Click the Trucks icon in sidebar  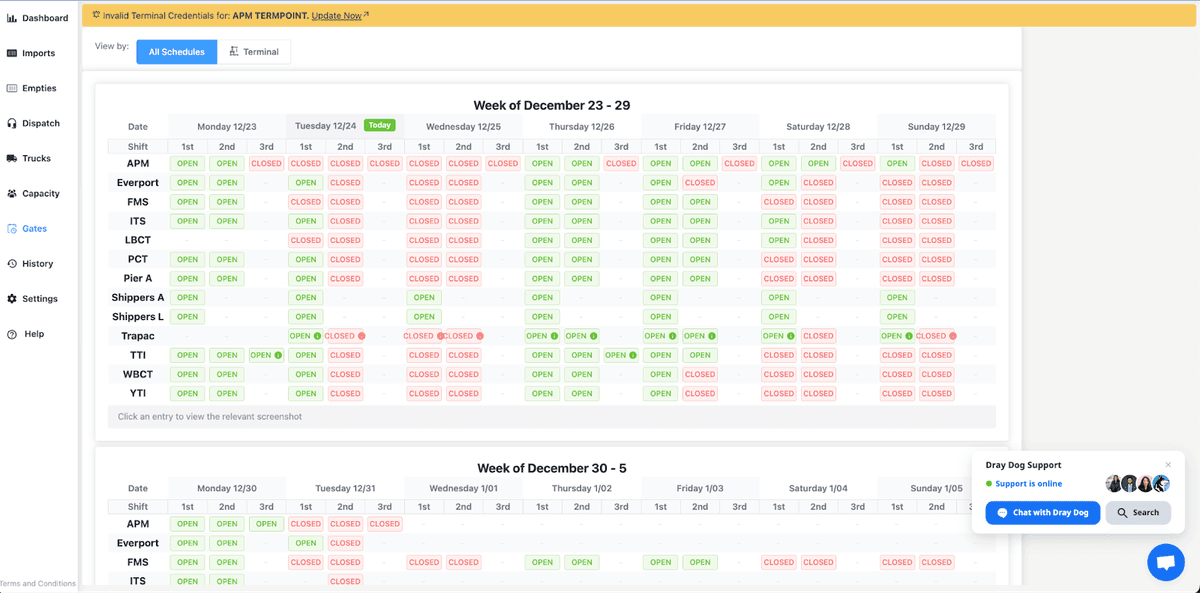pos(12,158)
